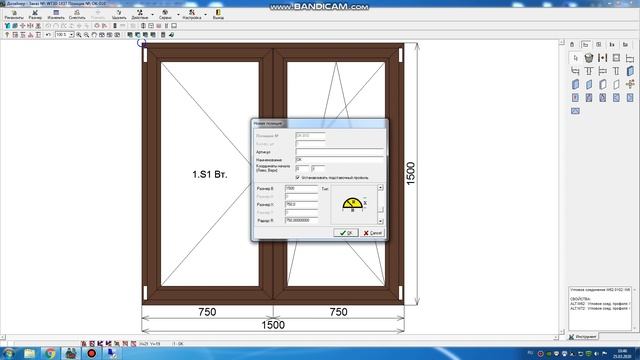Expand the Сервис dropdown arrow
Image resolution: width=640 pixels, height=360 pixels.
178,15
